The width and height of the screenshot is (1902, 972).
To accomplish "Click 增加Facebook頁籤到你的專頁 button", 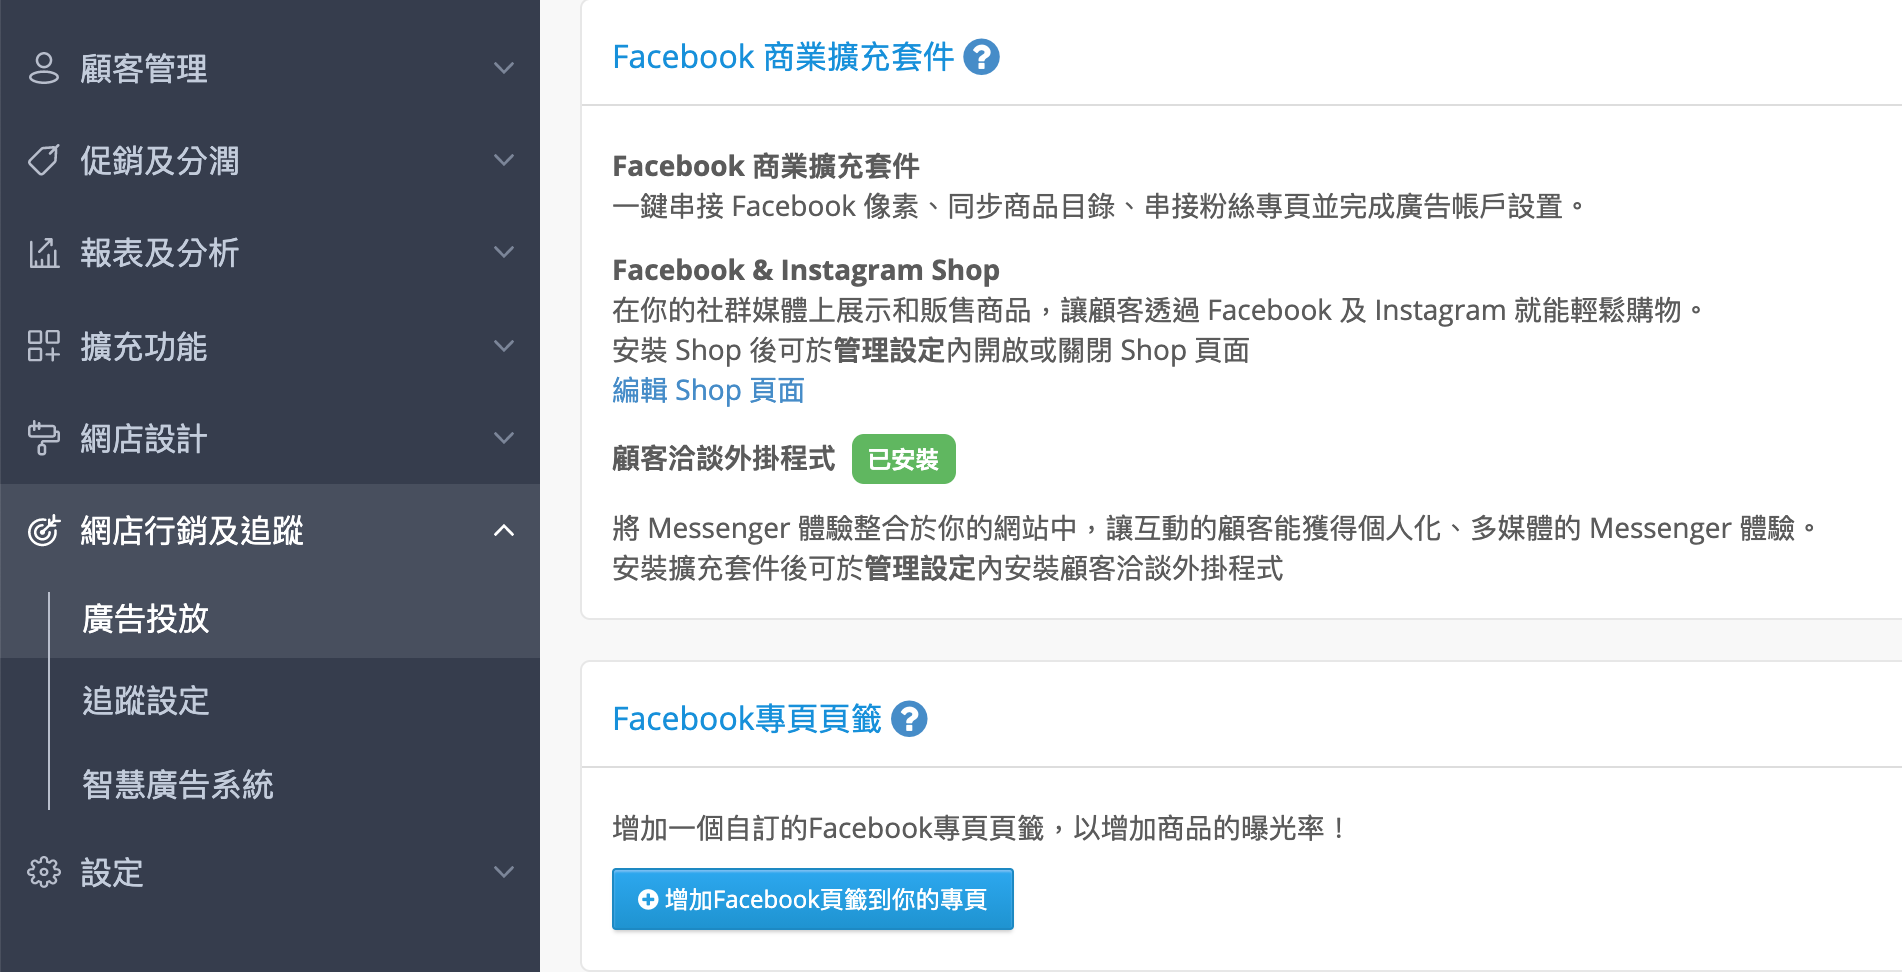I will (x=813, y=899).
